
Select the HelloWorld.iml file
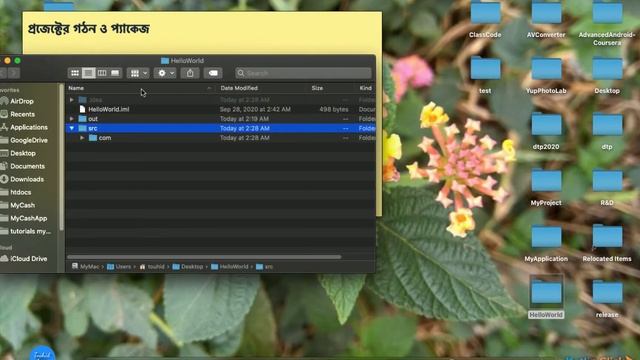220,109
